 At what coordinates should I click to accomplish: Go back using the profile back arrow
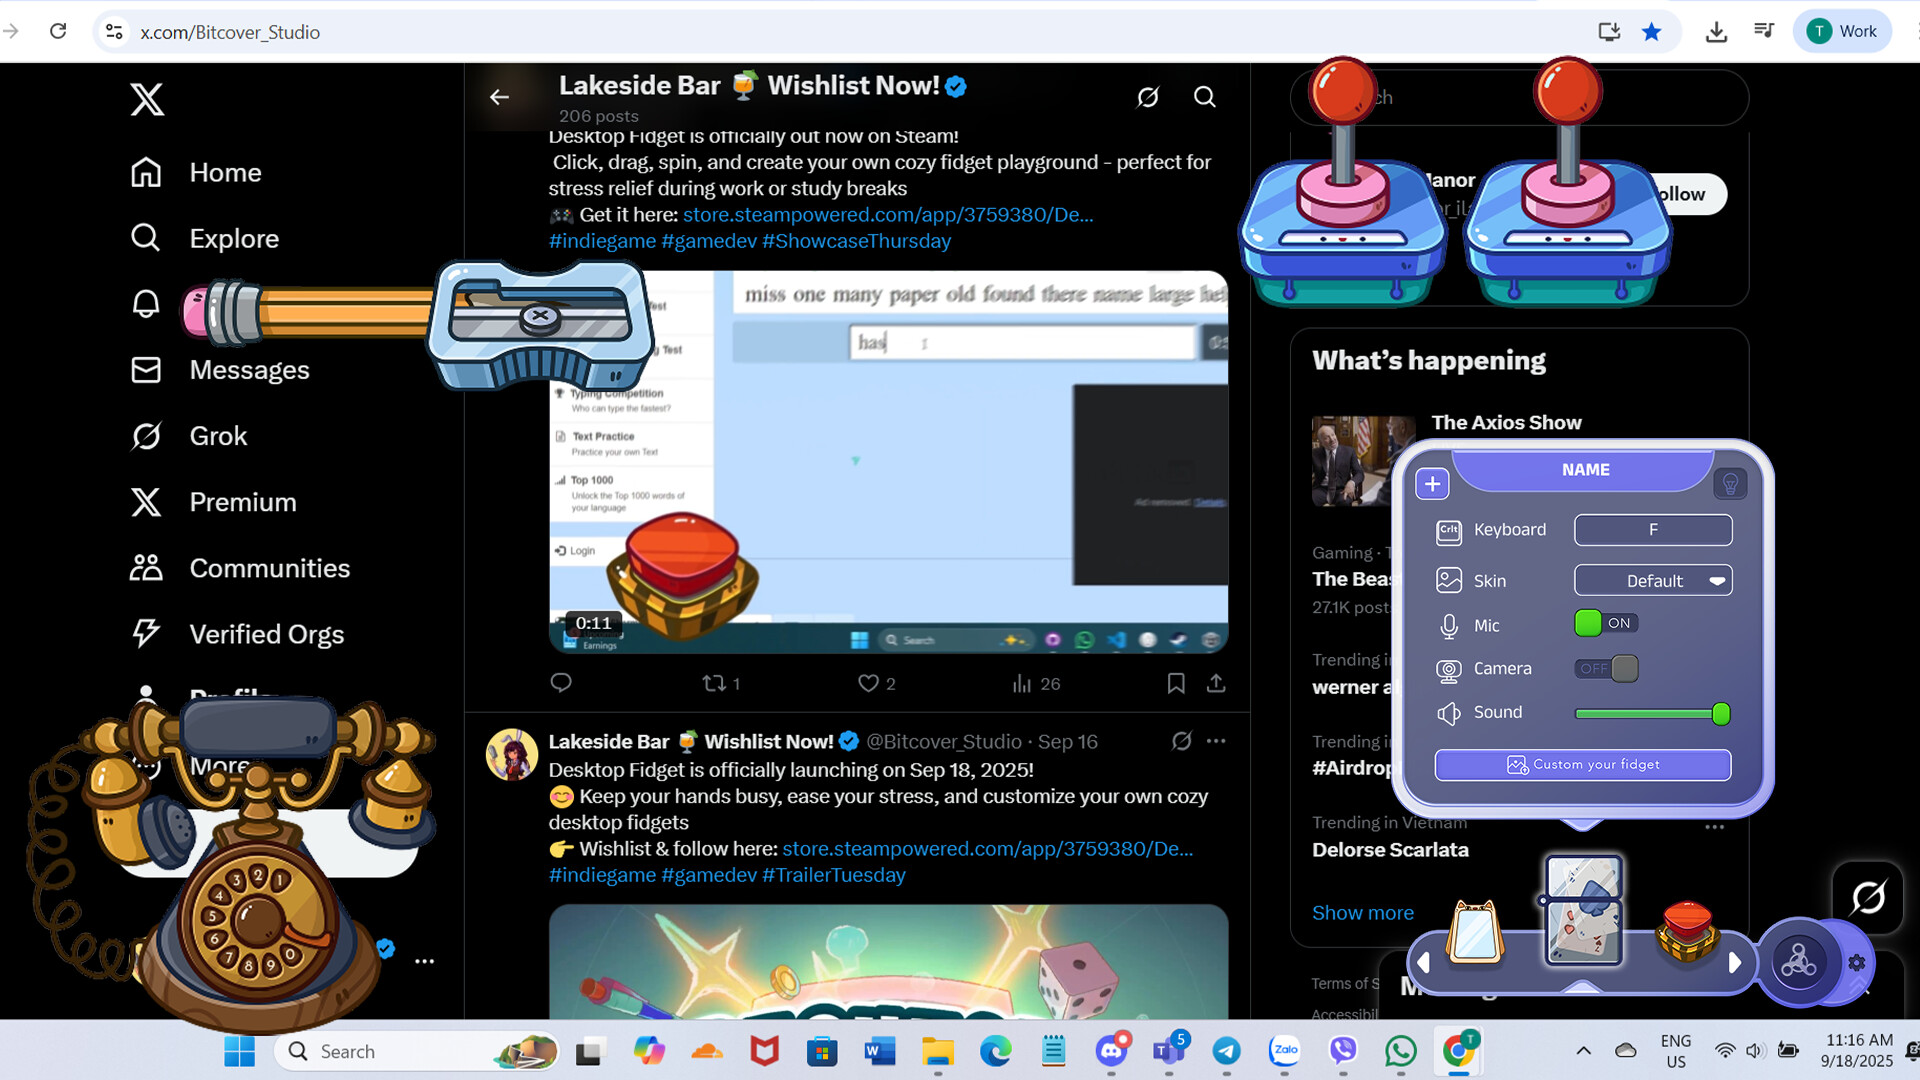(x=499, y=97)
